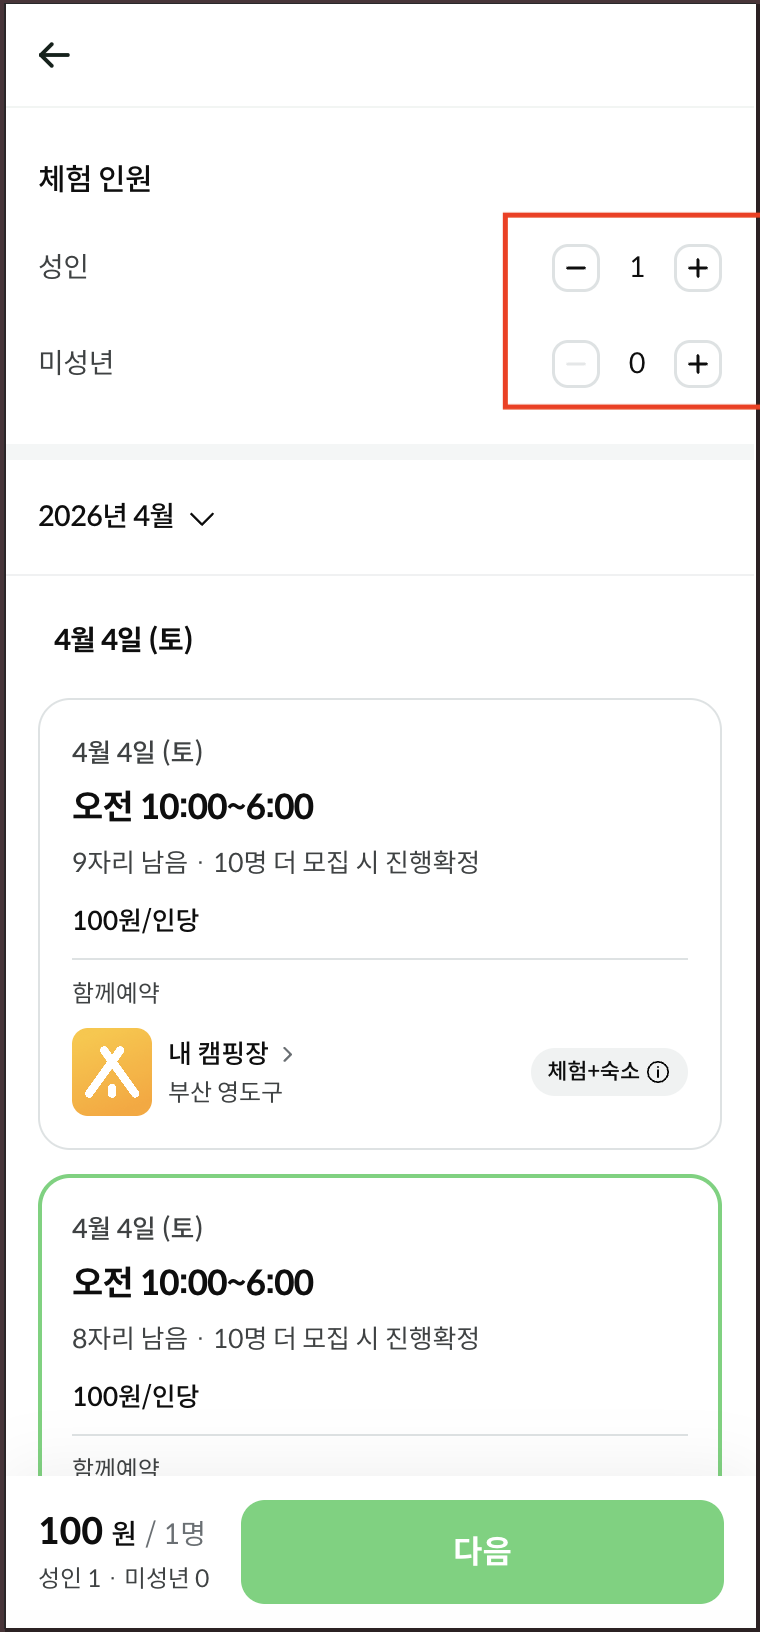This screenshot has height=1632, width=760.
Task: Click the arrow next to 내 캠핑장
Action: [288, 1054]
